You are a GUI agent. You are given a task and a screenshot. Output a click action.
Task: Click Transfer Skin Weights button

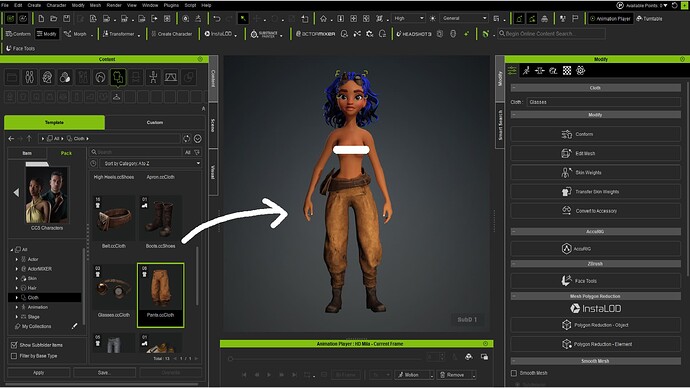click(595, 192)
